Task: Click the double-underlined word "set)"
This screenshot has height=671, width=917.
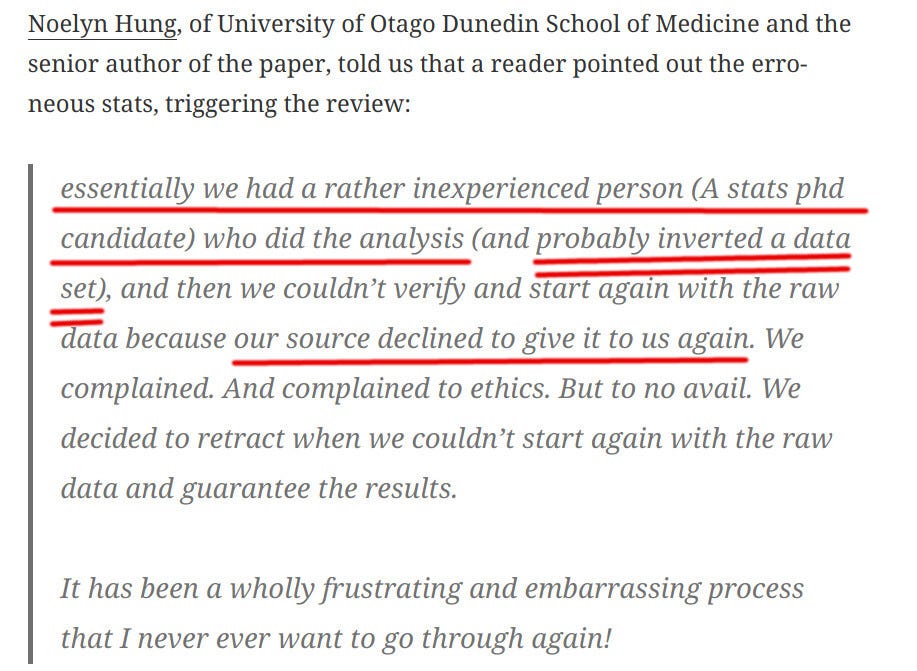Action: tap(82, 289)
